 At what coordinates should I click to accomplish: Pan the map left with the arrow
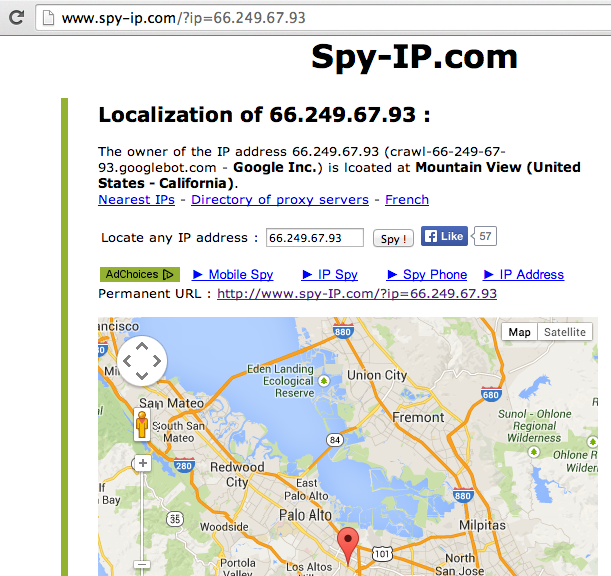click(127, 361)
